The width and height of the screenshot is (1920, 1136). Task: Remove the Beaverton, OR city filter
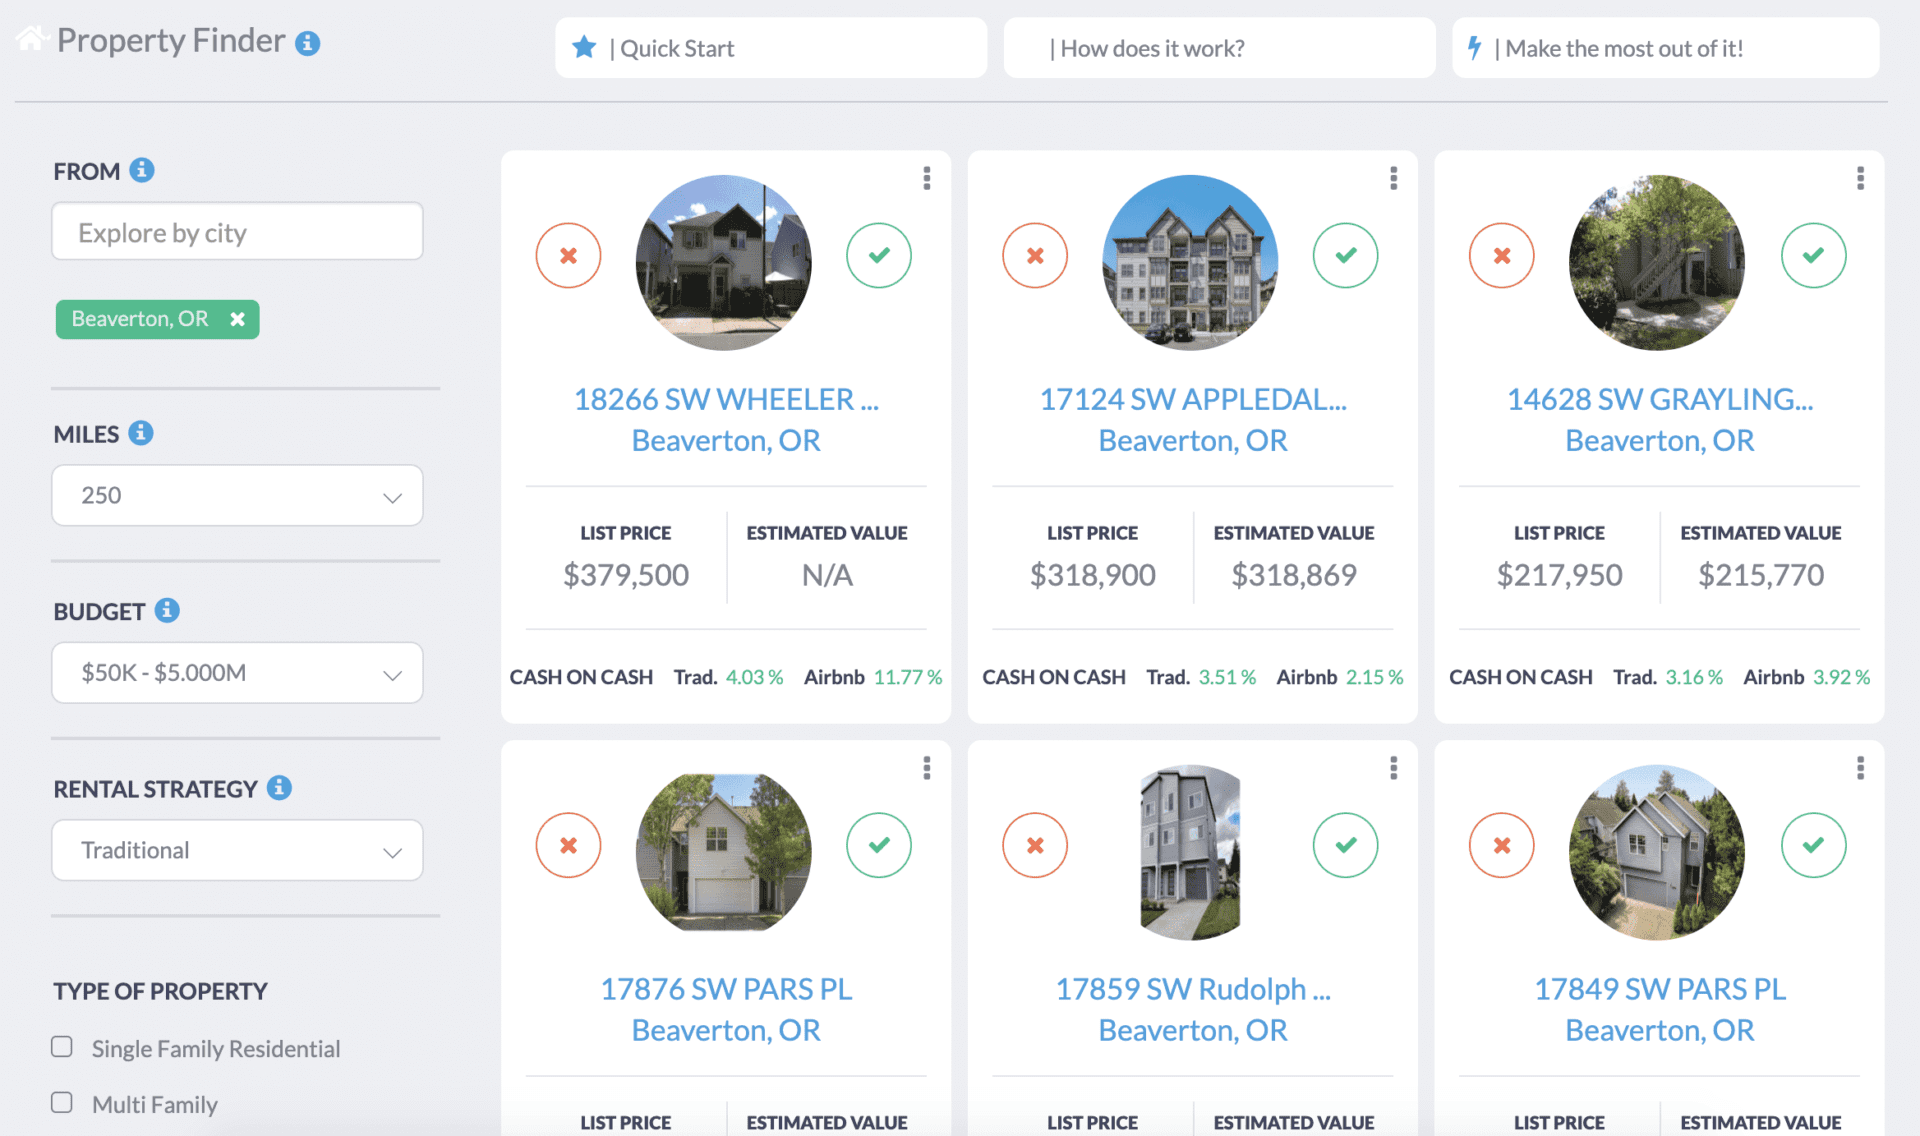[x=237, y=319]
